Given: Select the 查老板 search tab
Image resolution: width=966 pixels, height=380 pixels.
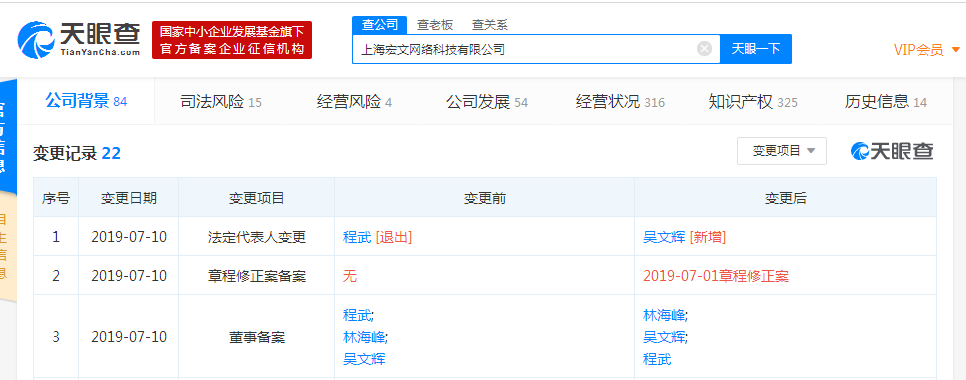Looking at the screenshot, I should (x=435, y=25).
